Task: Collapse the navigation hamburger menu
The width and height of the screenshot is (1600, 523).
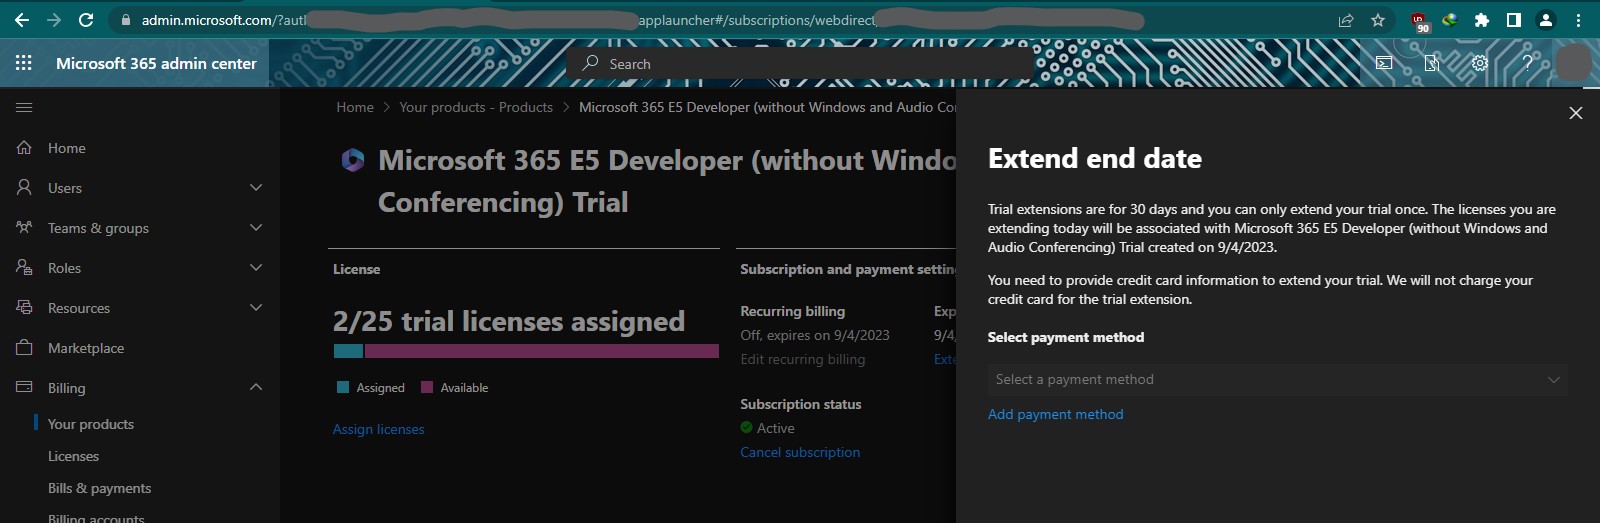Action: [x=24, y=107]
